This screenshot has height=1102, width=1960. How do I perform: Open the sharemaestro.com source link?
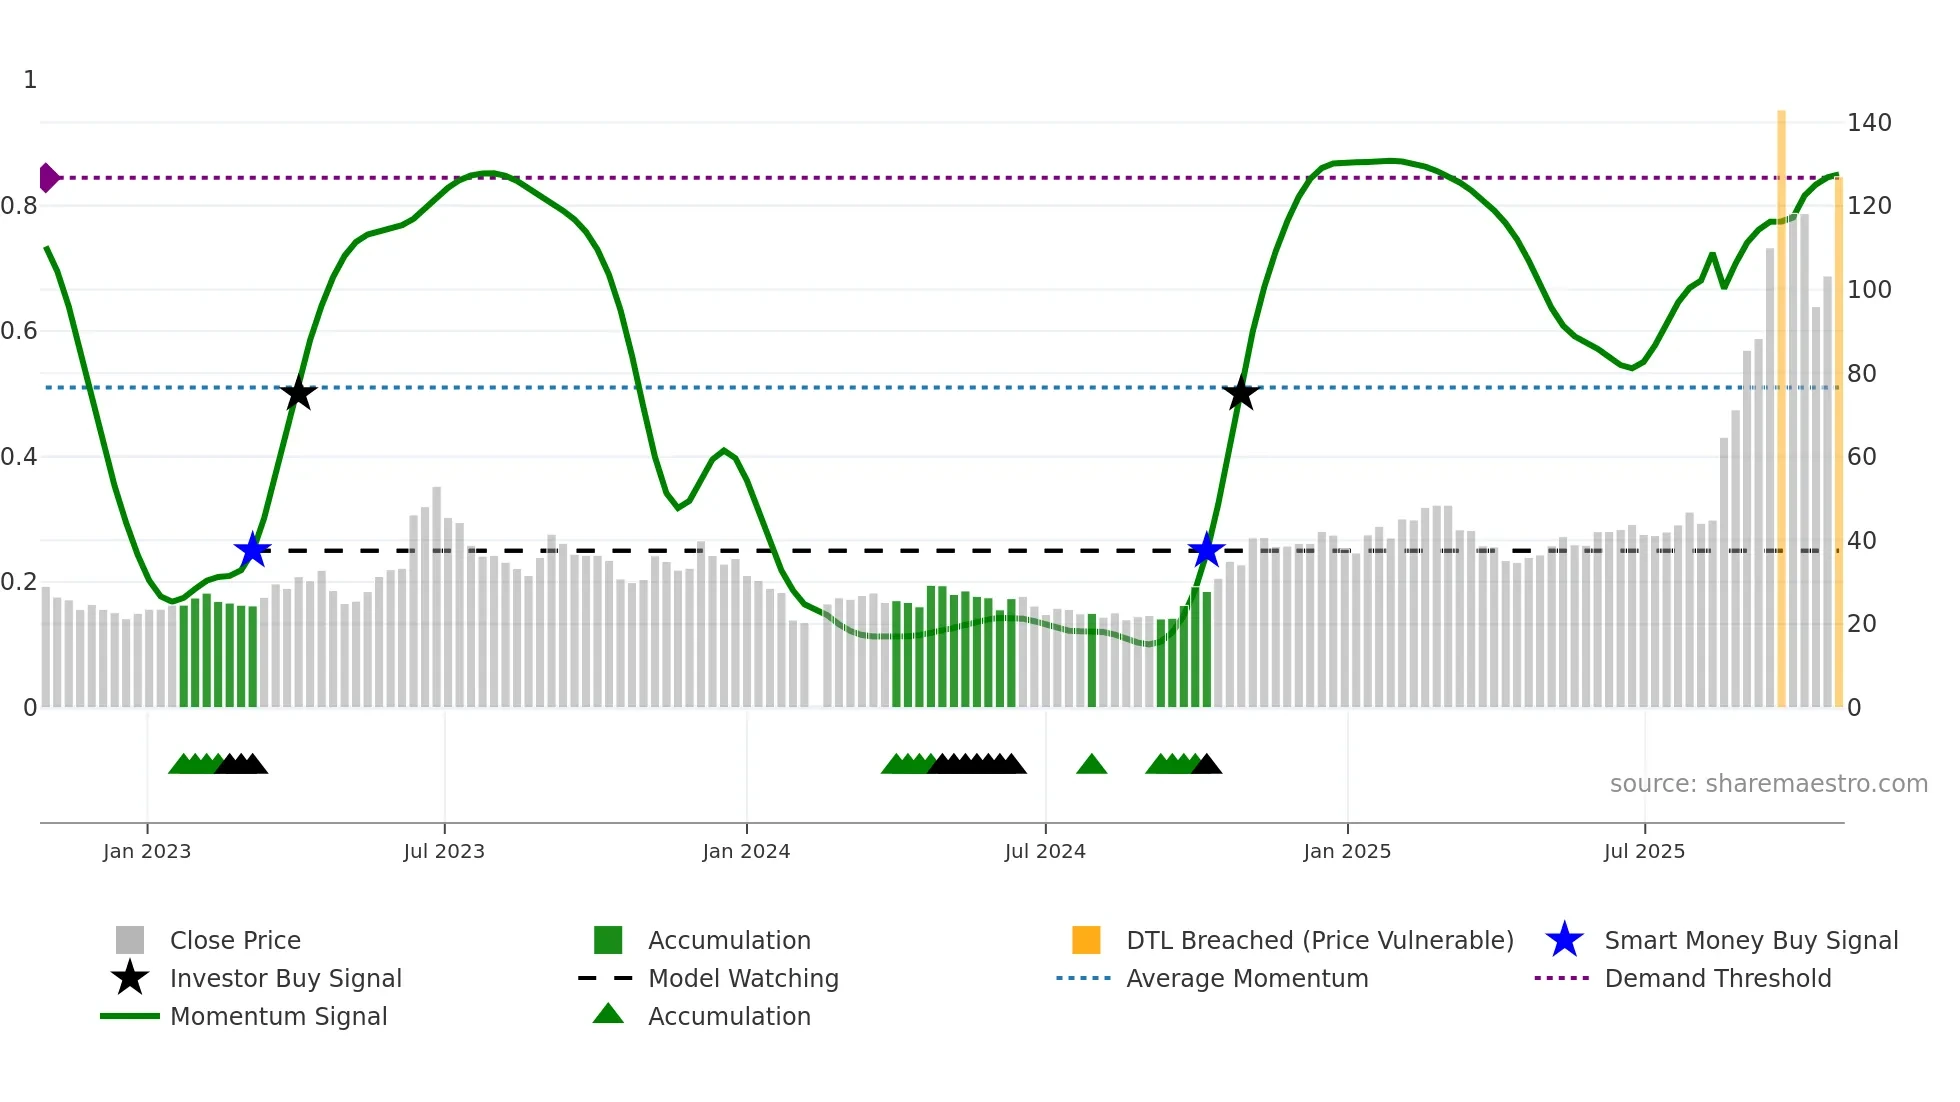point(1768,784)
